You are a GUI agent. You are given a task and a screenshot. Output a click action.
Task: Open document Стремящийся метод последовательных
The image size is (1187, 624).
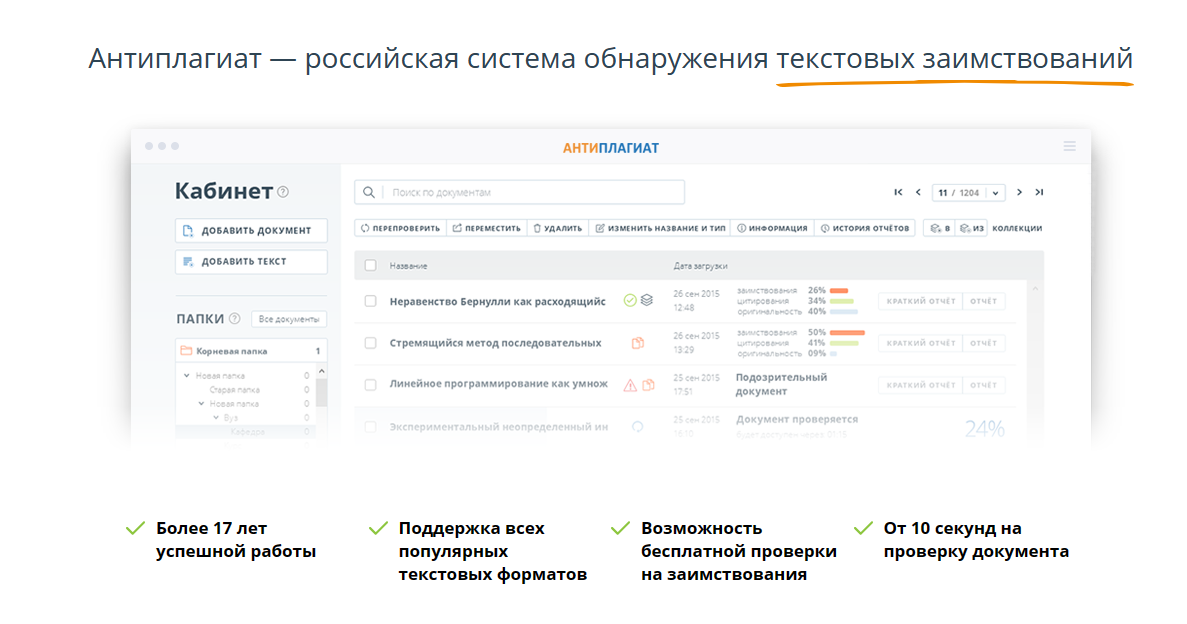[x=495, y=343]
